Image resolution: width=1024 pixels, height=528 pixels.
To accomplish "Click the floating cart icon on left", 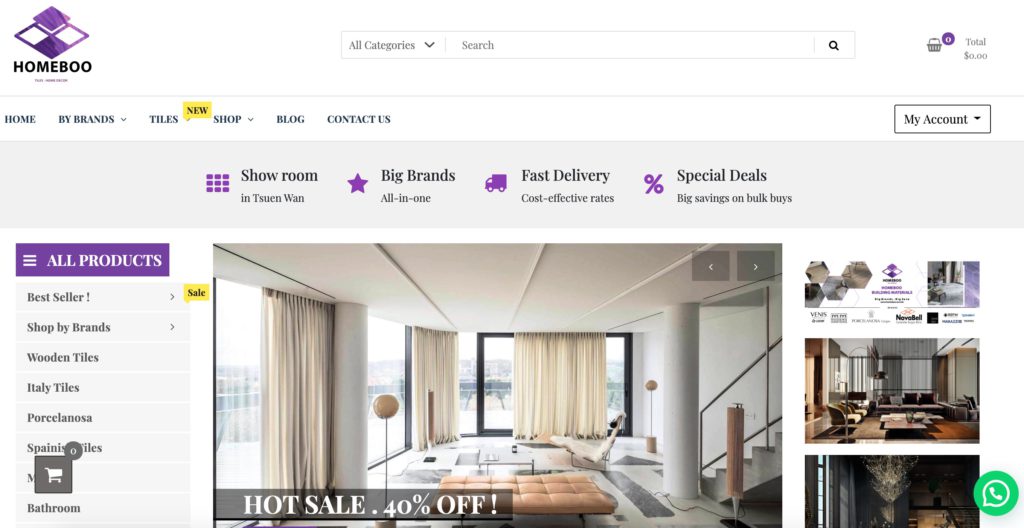I will point(54,474).
